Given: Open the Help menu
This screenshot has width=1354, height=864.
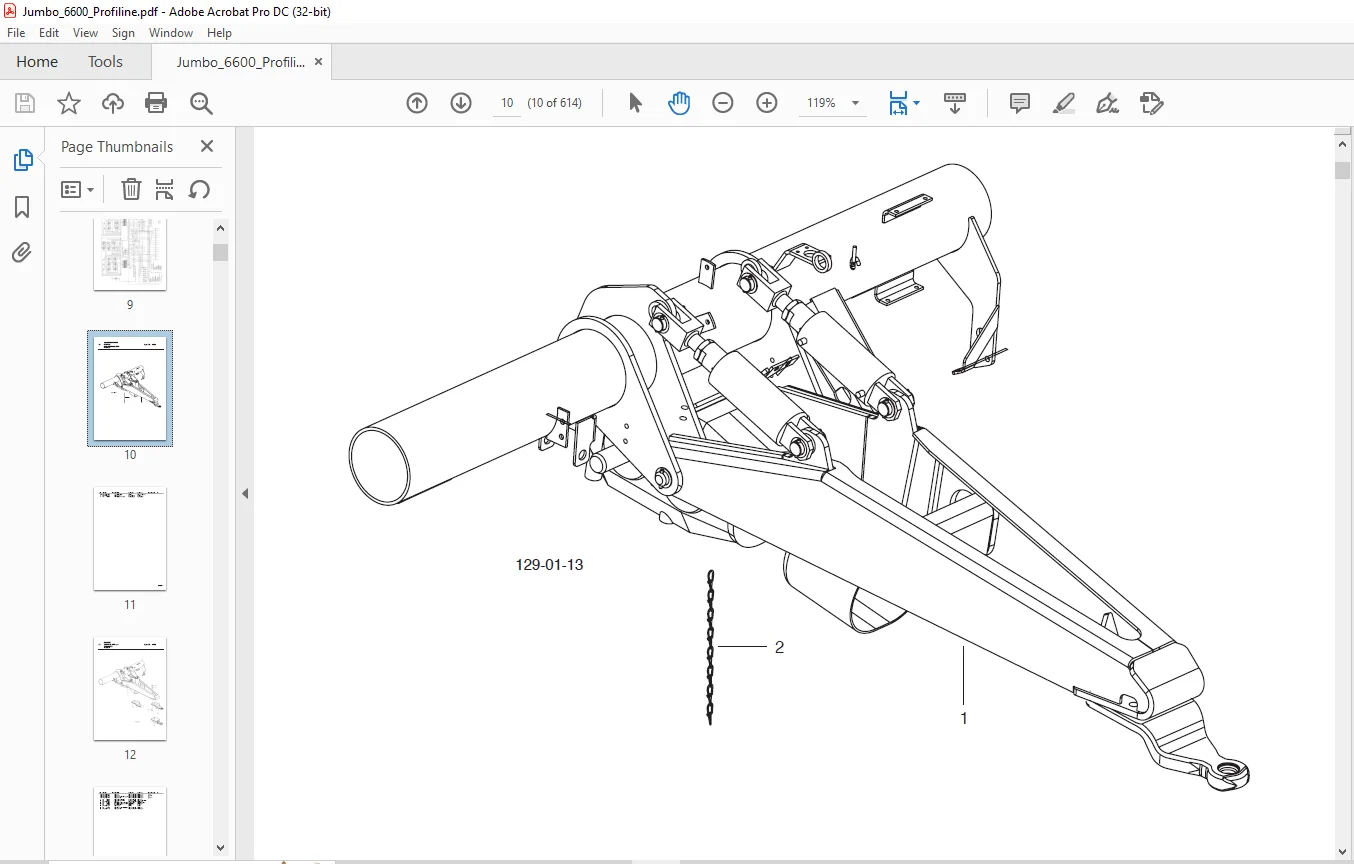Looking at the screenshot, I should tap(219, 33).
